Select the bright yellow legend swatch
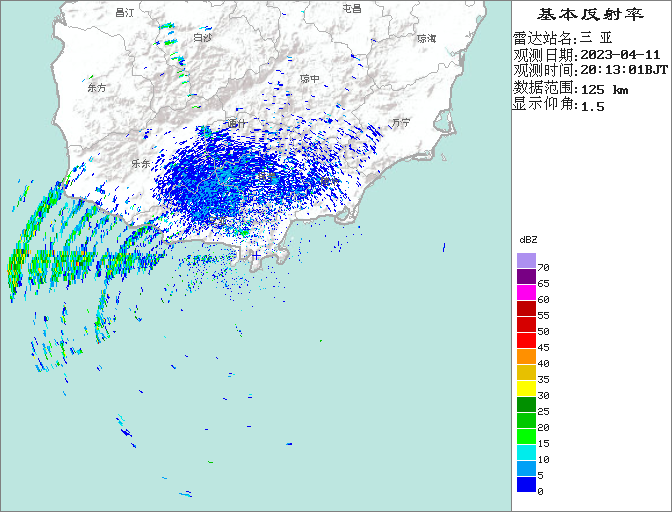Image resolution: width=672 pixels, height=512 pixels. tap(526, 389)
